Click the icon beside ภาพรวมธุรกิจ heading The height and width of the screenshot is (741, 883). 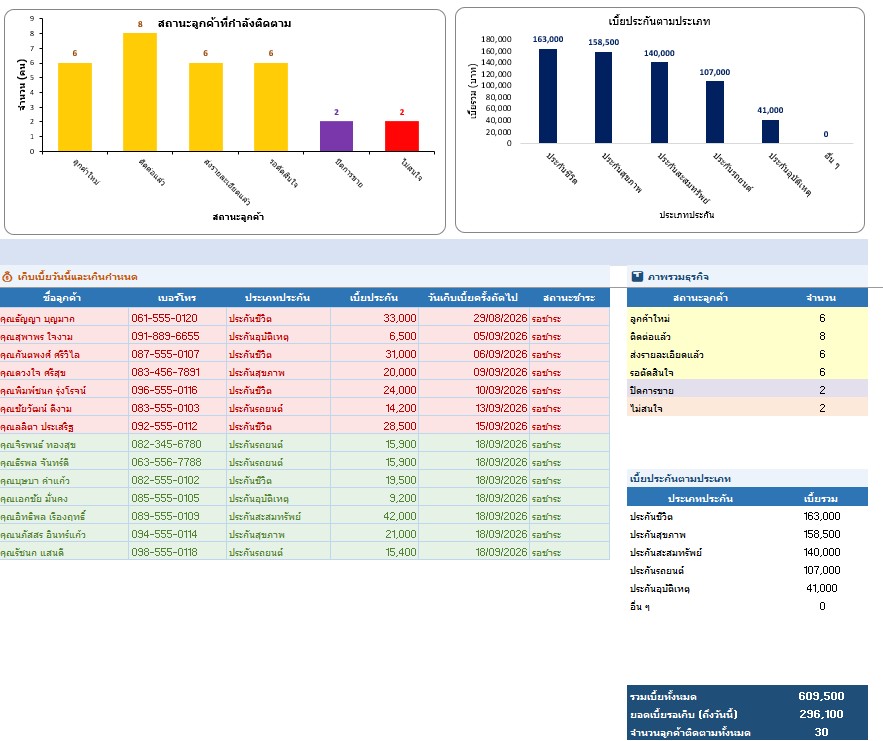637,276
